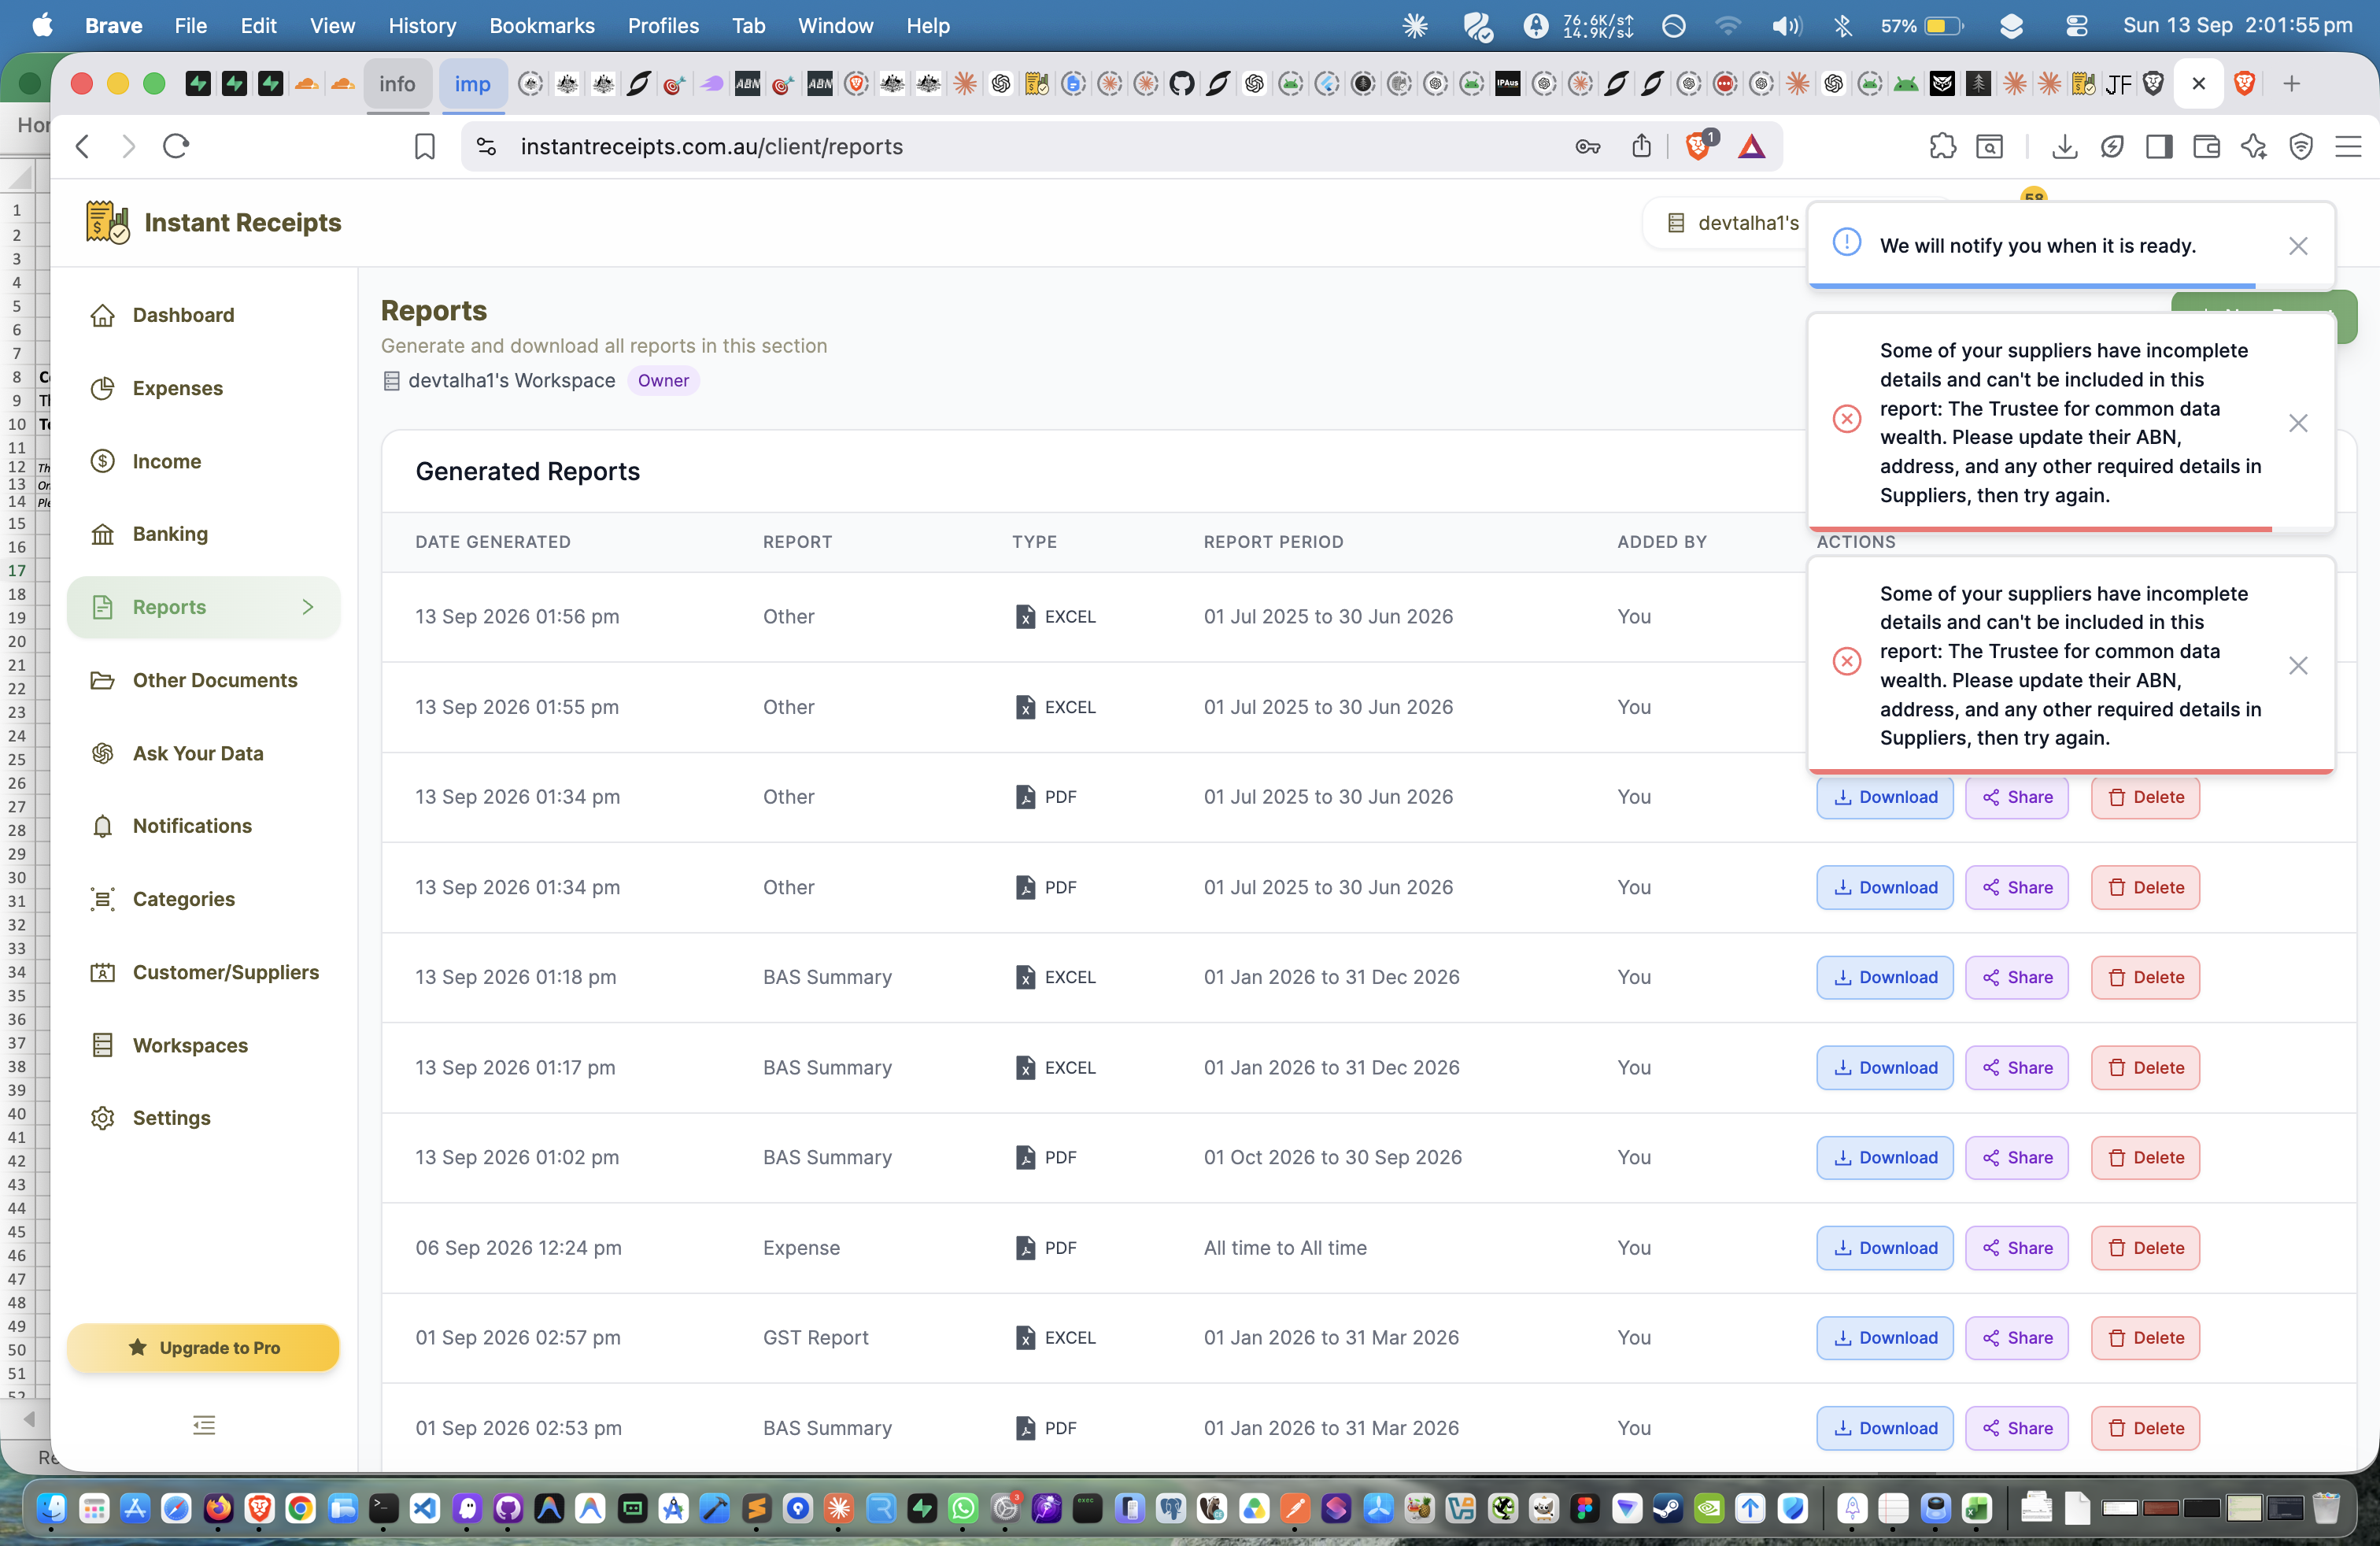This screenshot has height=1546, width=2380.
Task: Share this page from address bar
Action: [1642, 147]
